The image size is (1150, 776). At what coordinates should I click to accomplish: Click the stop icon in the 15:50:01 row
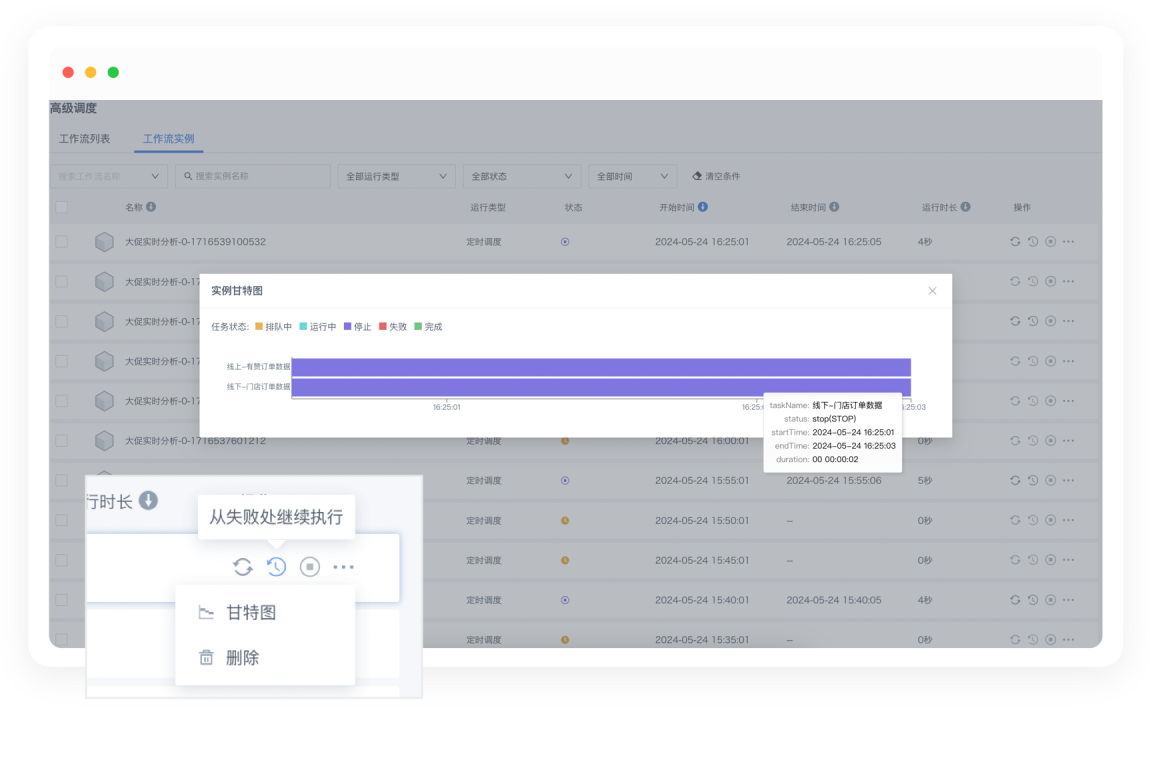1050,520
